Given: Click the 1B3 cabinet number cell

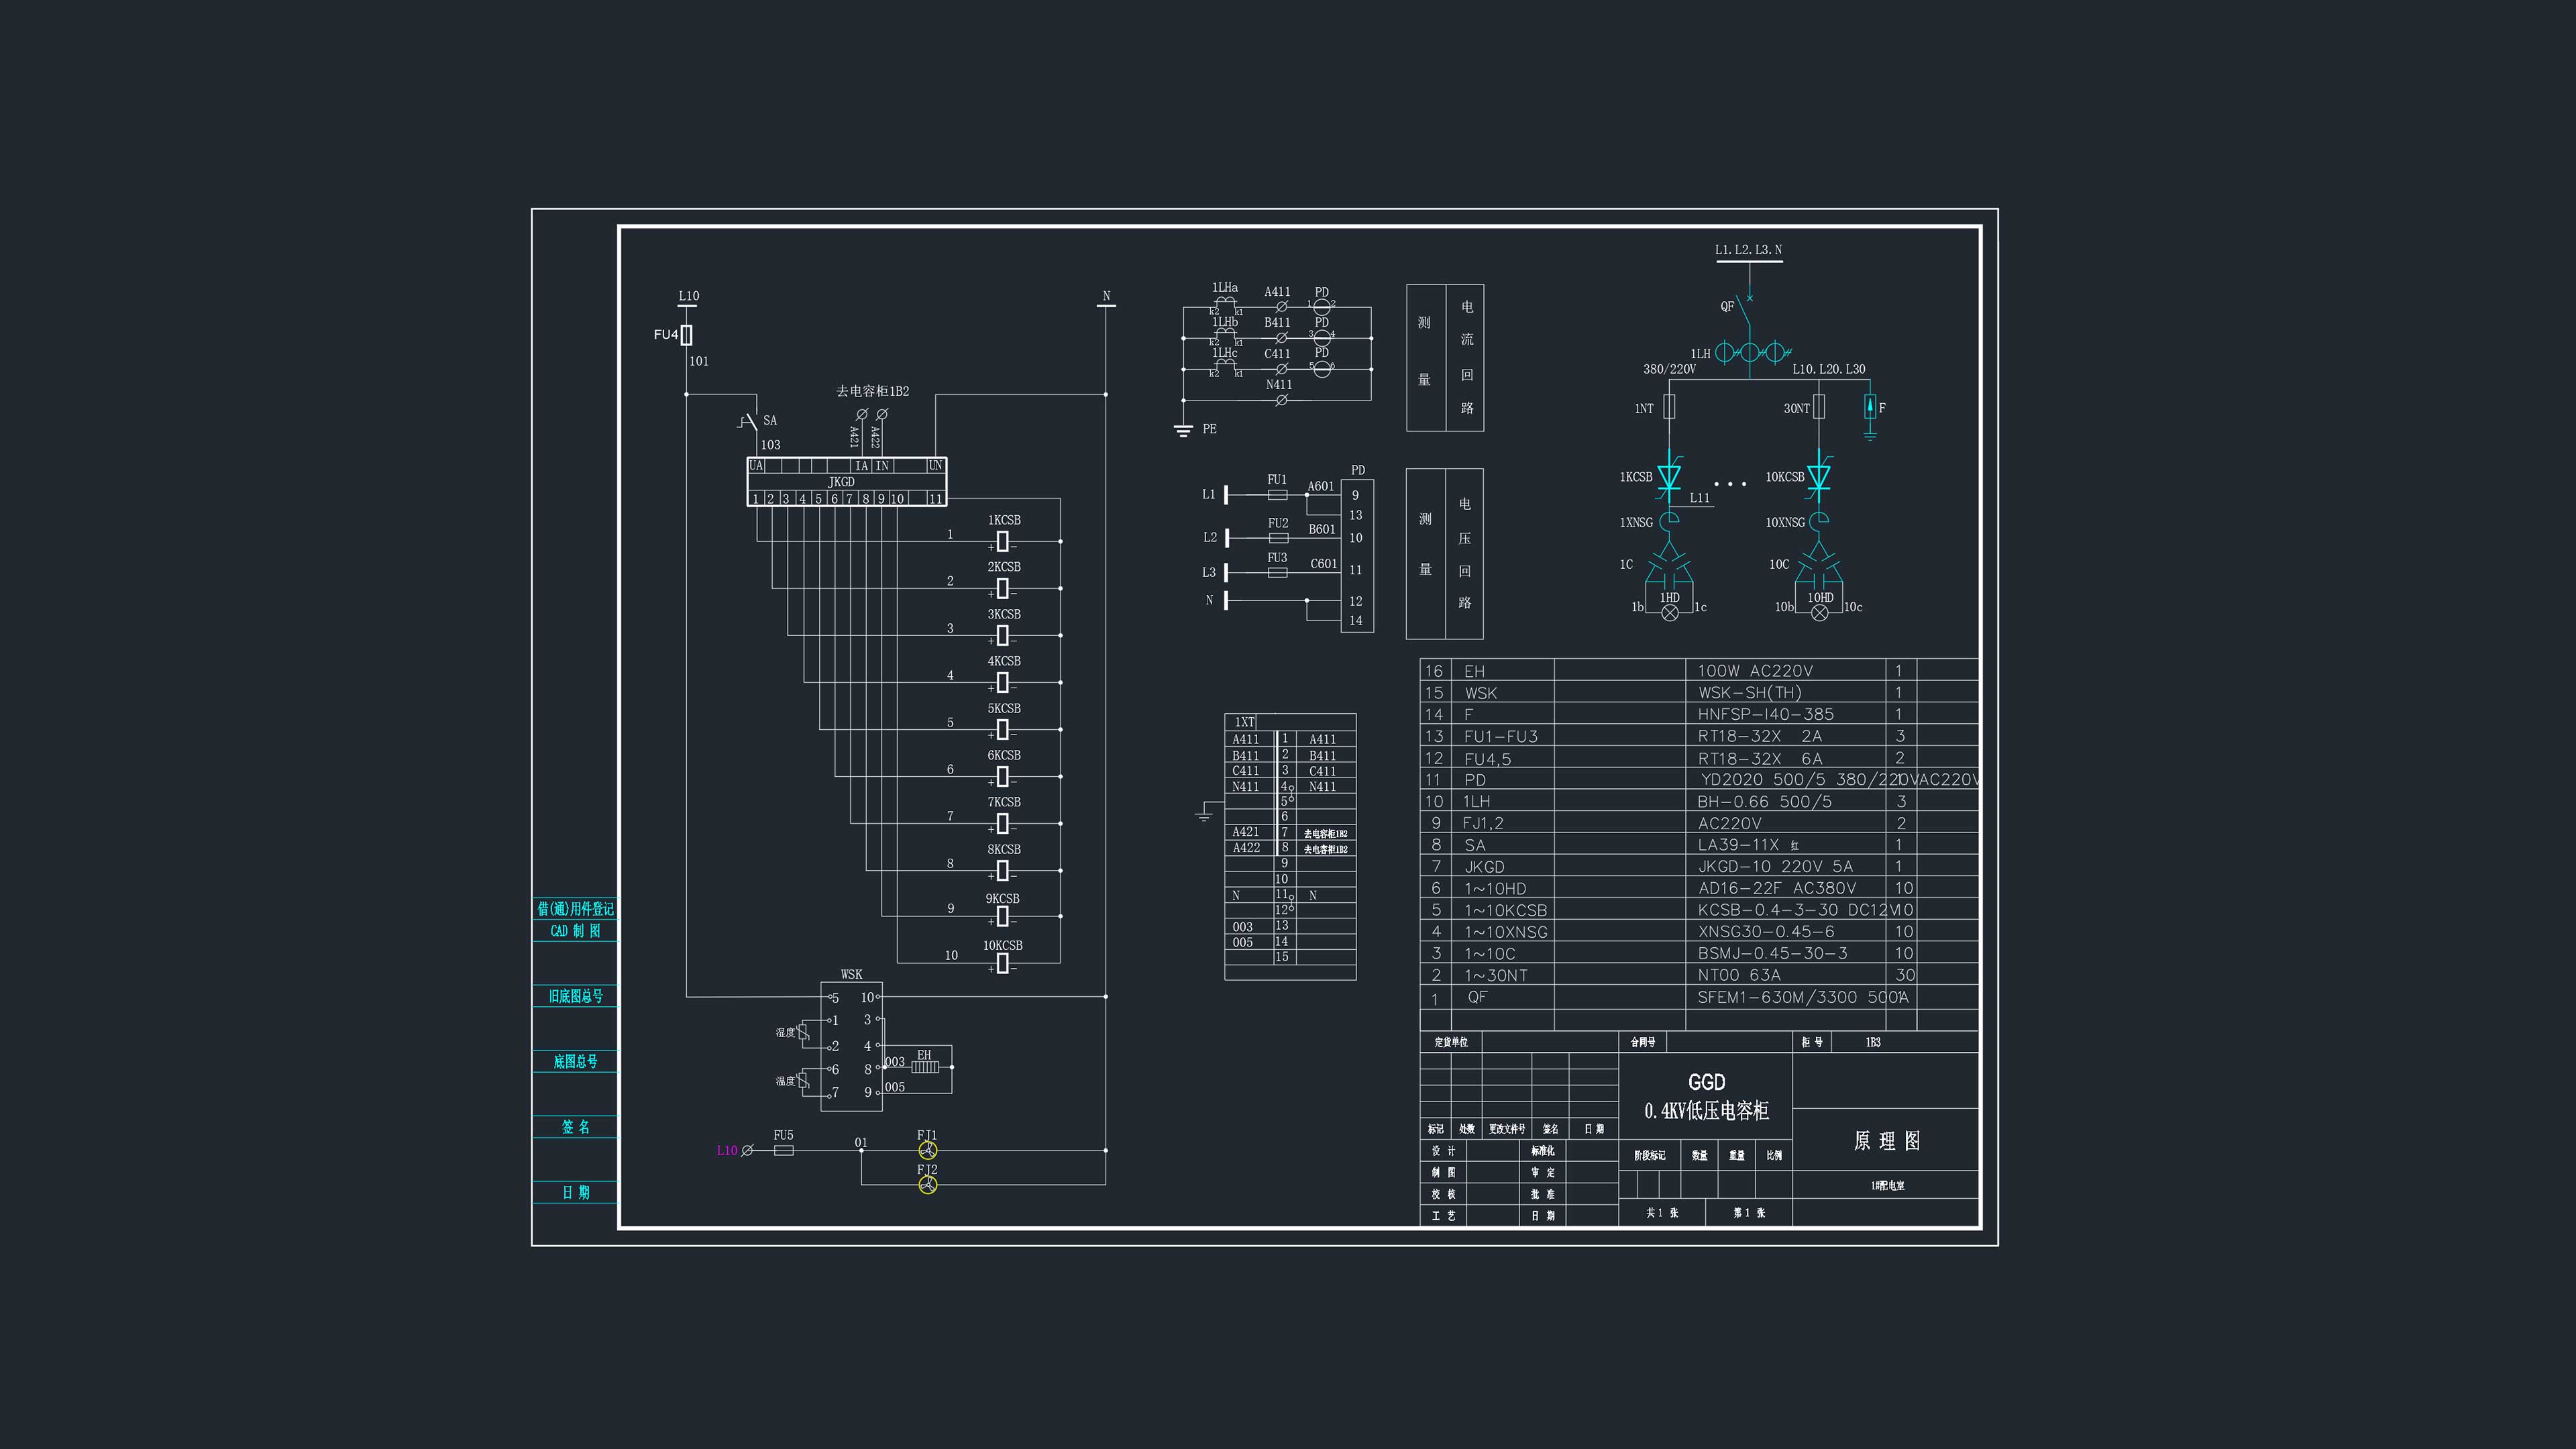Looking at the screenshot, I should [x=1873, y=1043].
